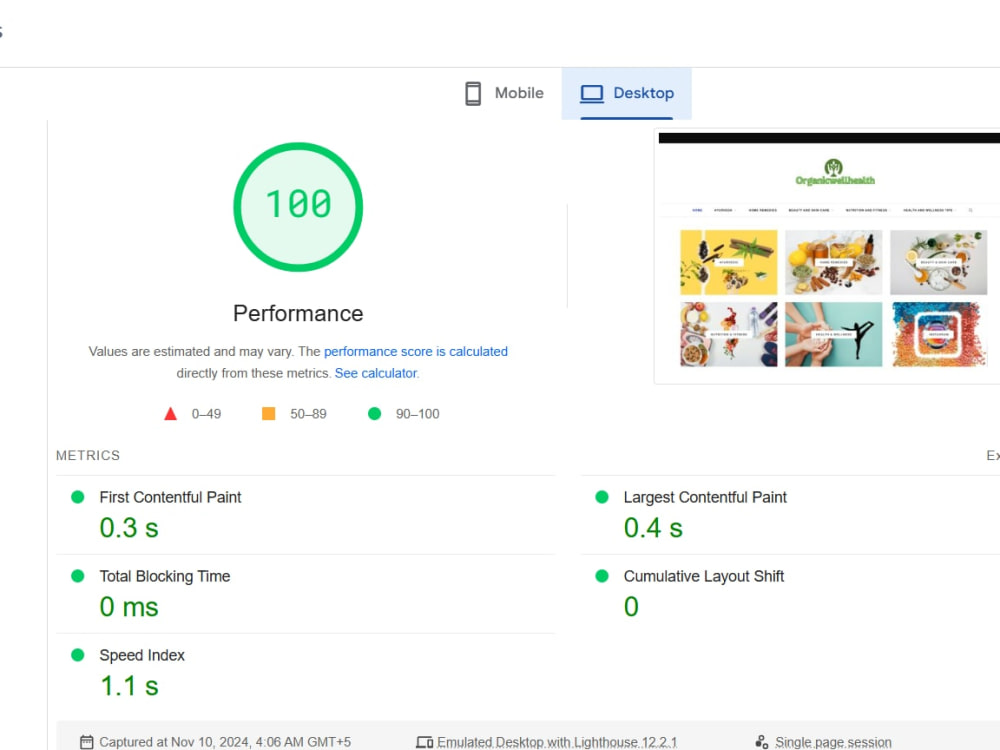The width and height of the screenshot is (1000, 750).
Task: Click green dot beside Total Blocking Time
Action: click(78, 576)
